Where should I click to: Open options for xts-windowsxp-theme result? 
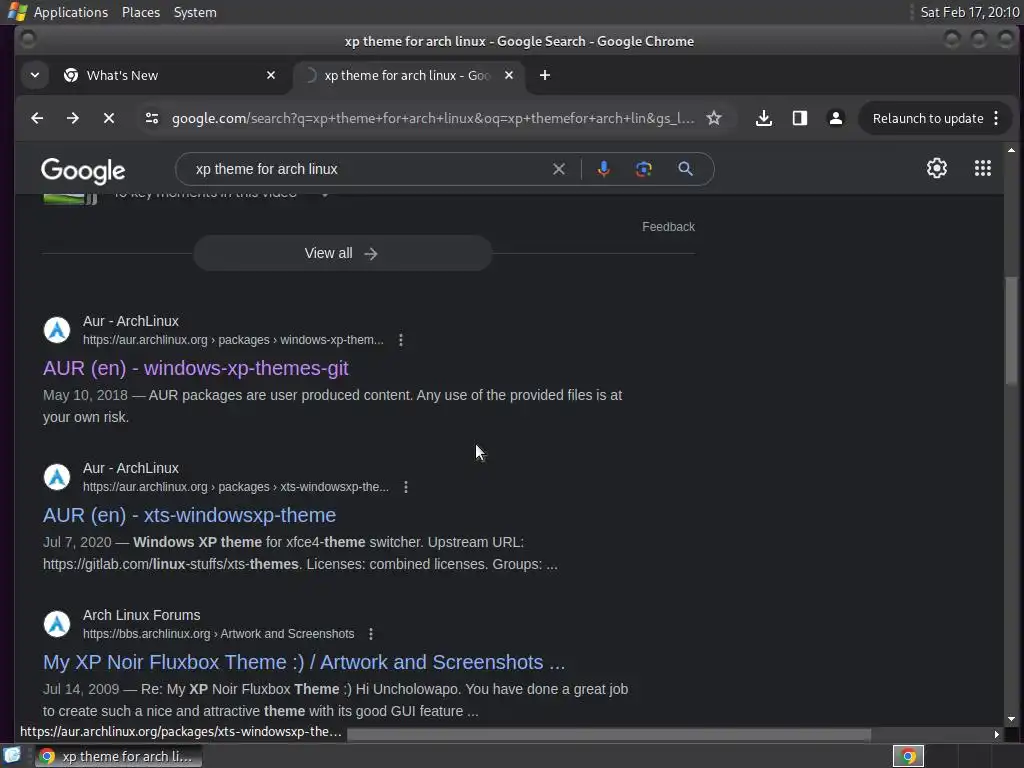point(406,487)
